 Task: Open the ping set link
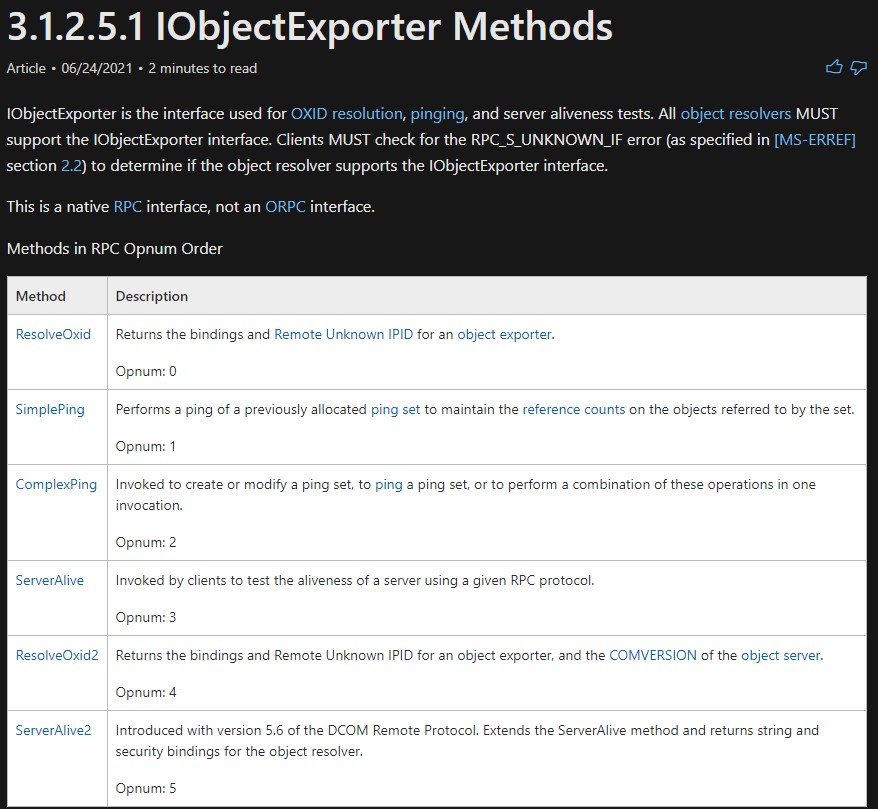pos(395,409)
